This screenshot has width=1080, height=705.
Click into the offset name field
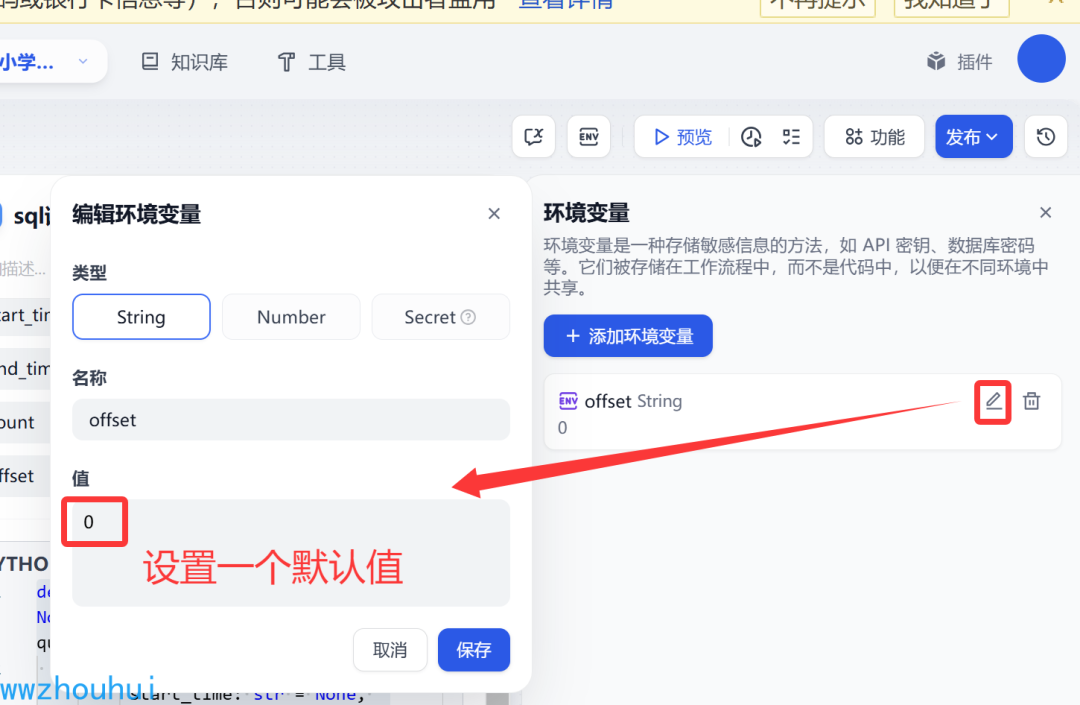[291, 420]
